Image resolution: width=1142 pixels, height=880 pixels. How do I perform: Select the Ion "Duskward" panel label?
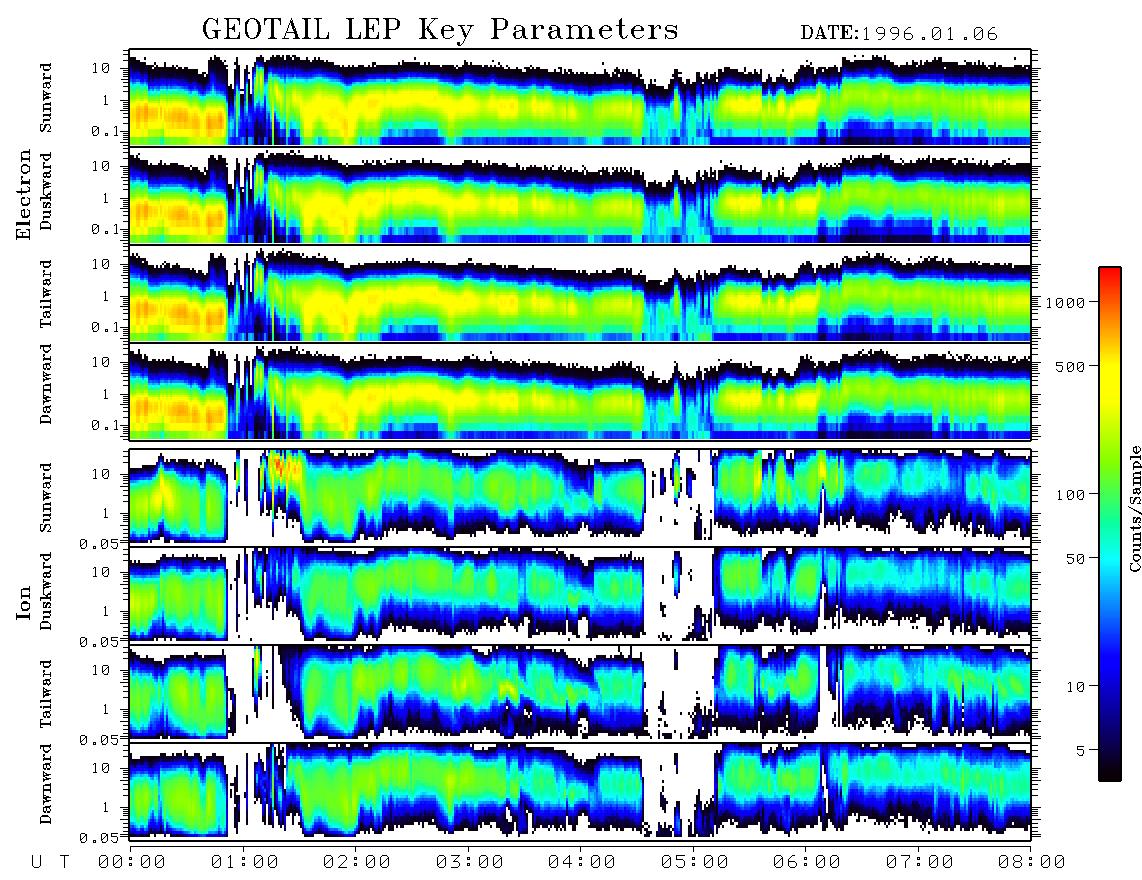click(46, 591)
